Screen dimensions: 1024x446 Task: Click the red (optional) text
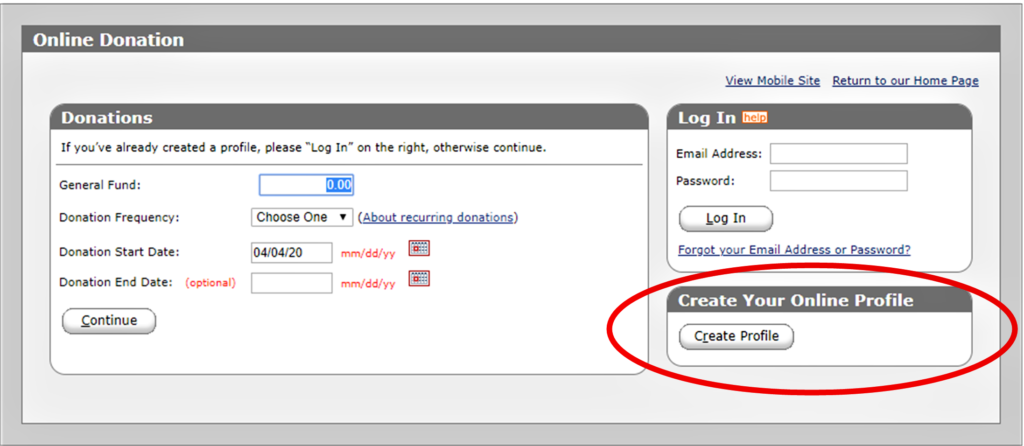pos(210,283)
